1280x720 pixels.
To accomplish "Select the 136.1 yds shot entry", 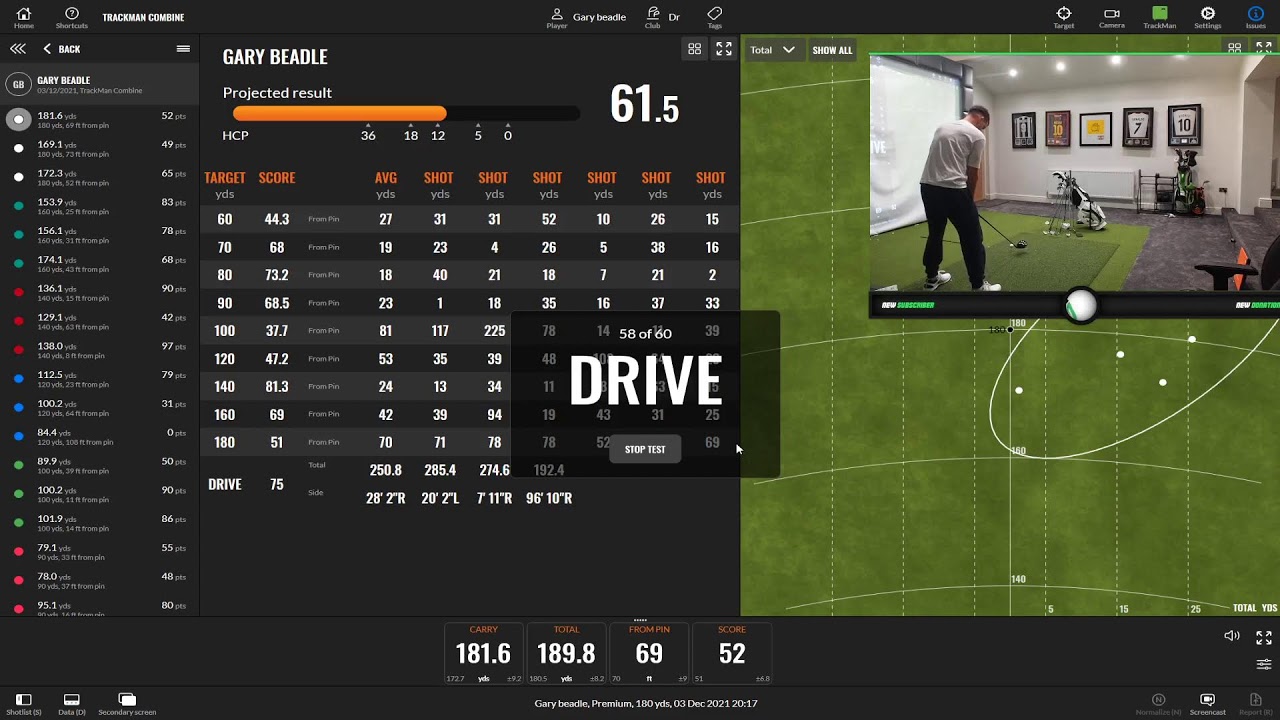I will pyautogui.click(x=100, y=293).
